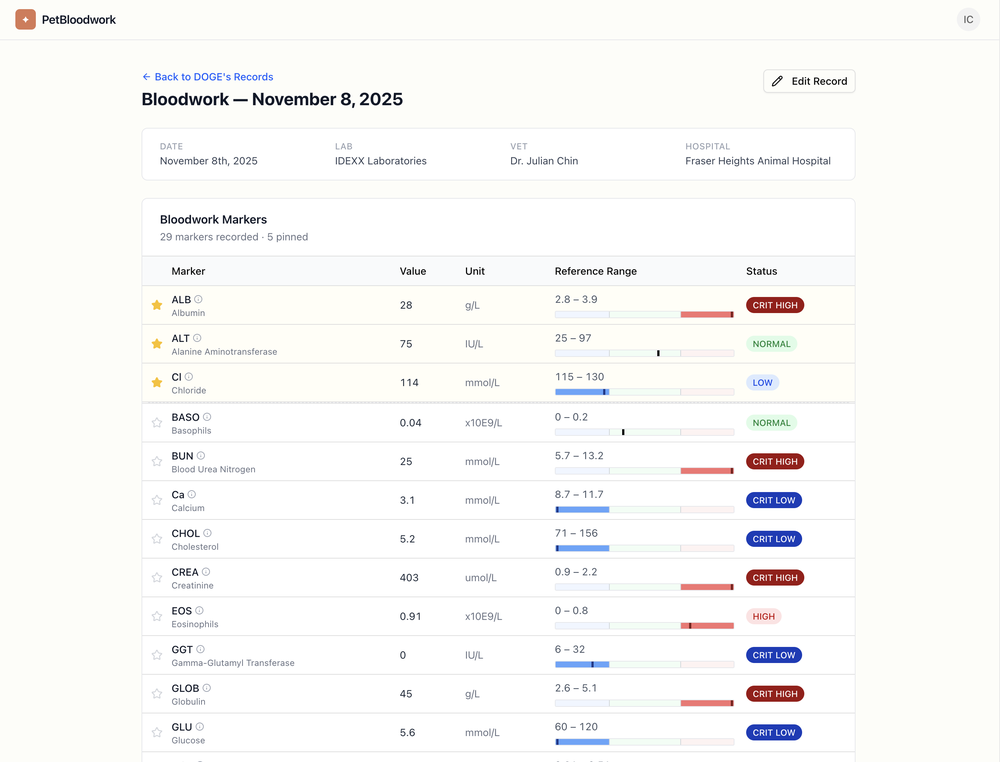The height and width of the screenshot is (762, 1000).
Task: Click the LOW badge for Chloride
Action: point(762,383)
